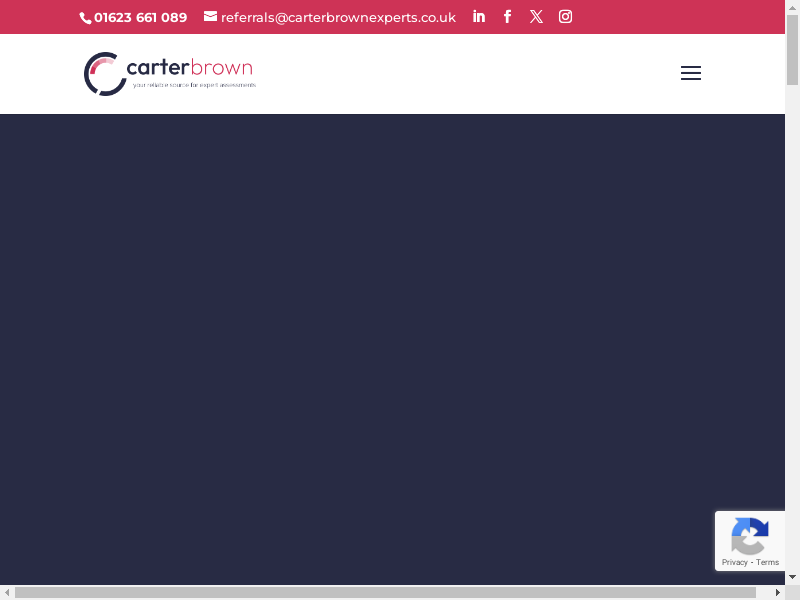Screen dimensions: 800x600
Task: Call the 01623 661 089 phone link
Action: [140, 17]
